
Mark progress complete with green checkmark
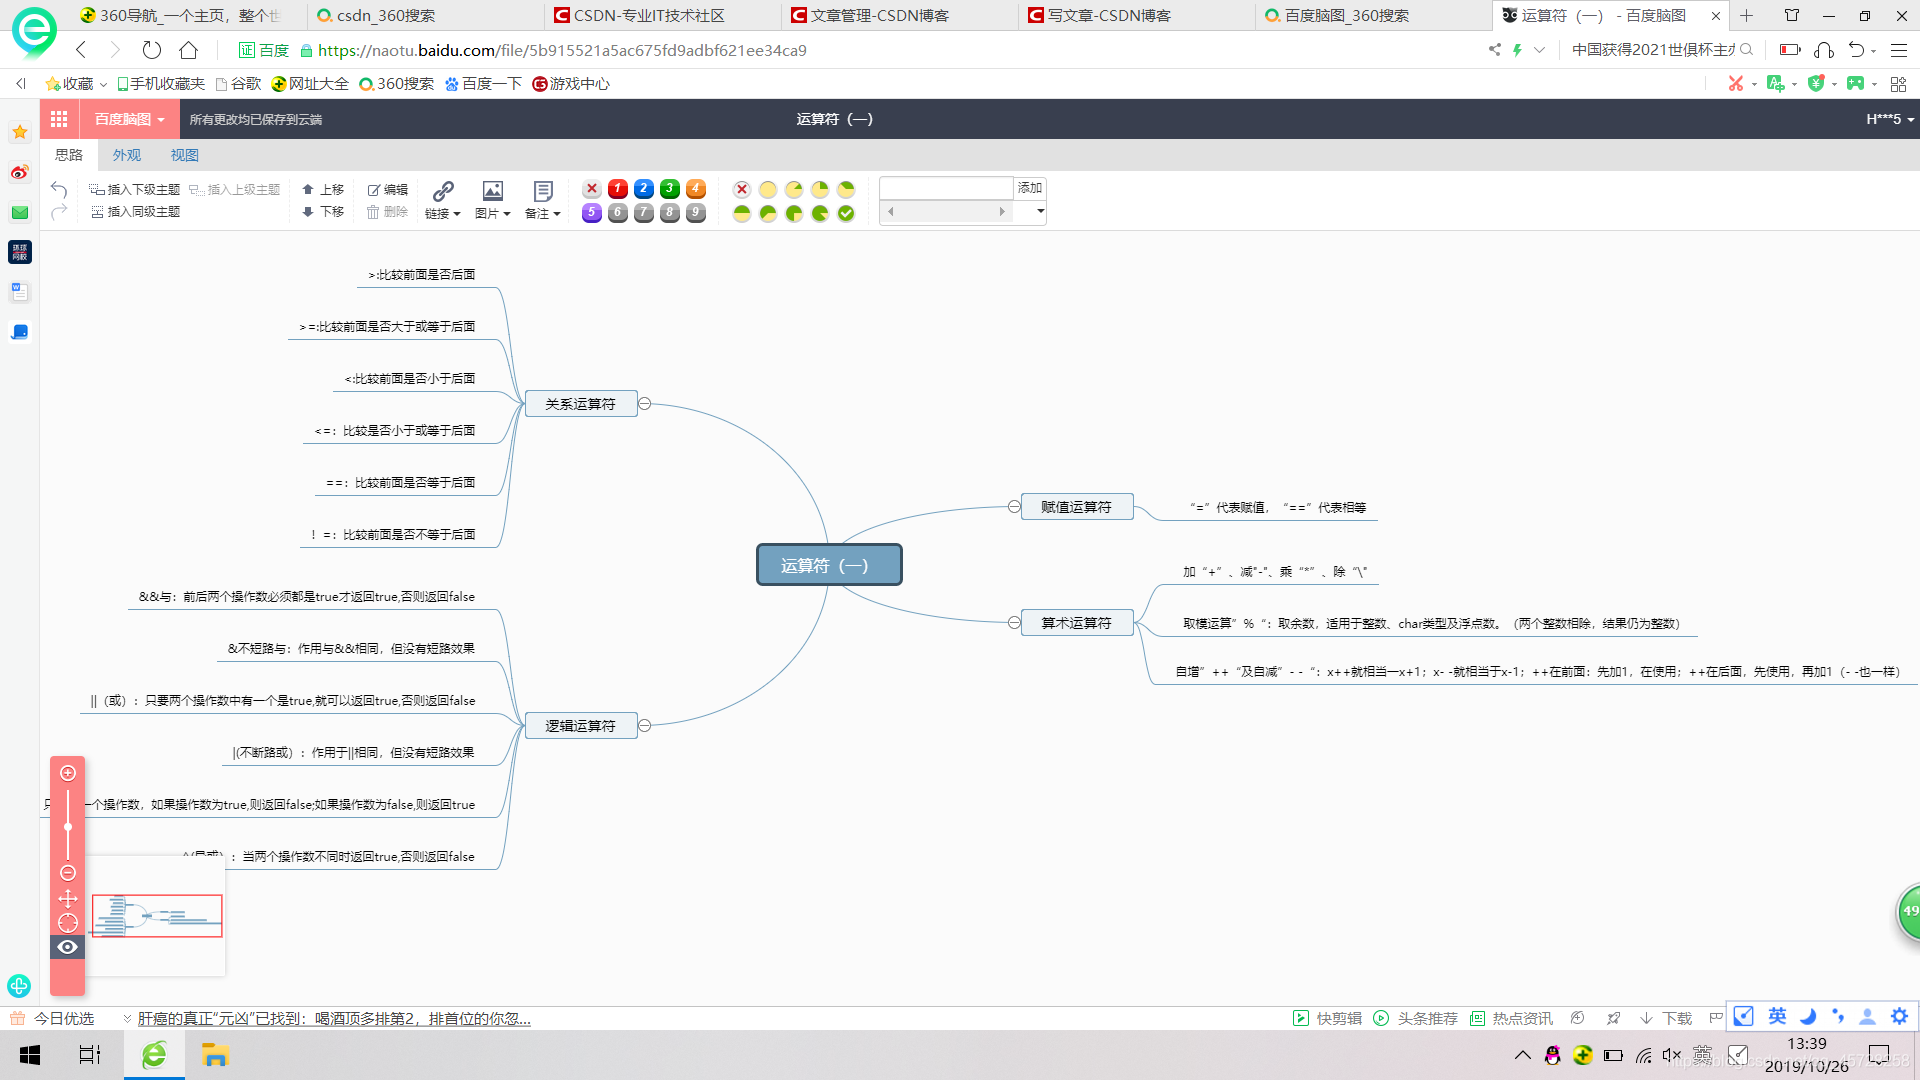846,213
